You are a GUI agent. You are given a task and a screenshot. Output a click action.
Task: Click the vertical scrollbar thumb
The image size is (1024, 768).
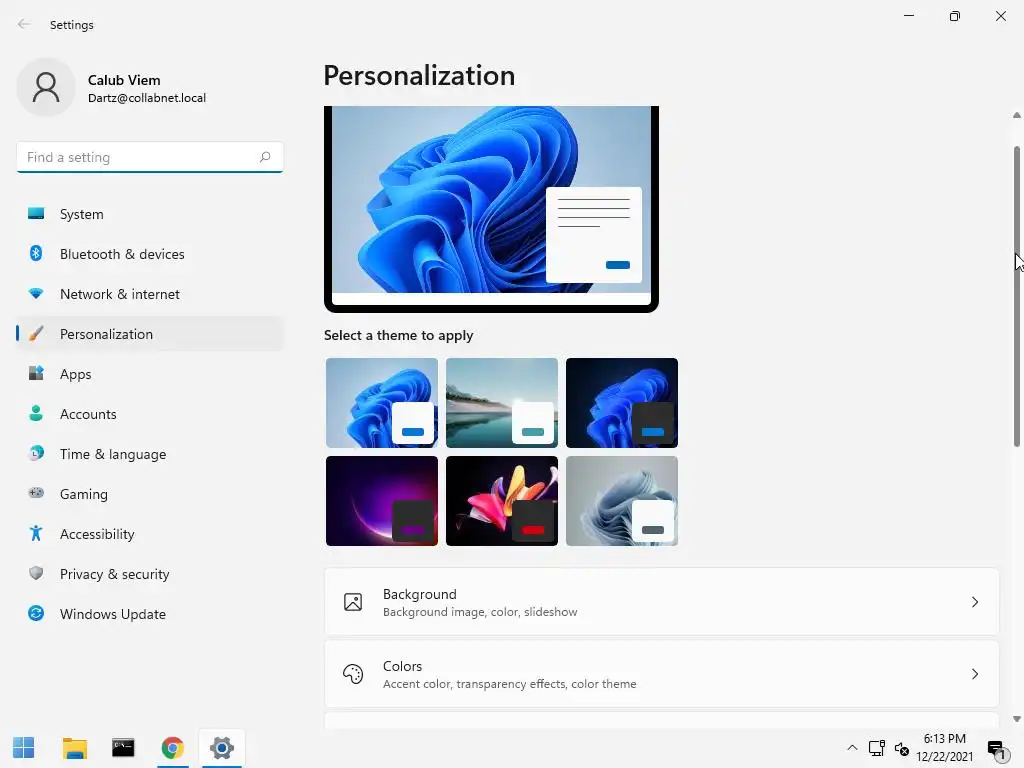[x=1017, y=297]
